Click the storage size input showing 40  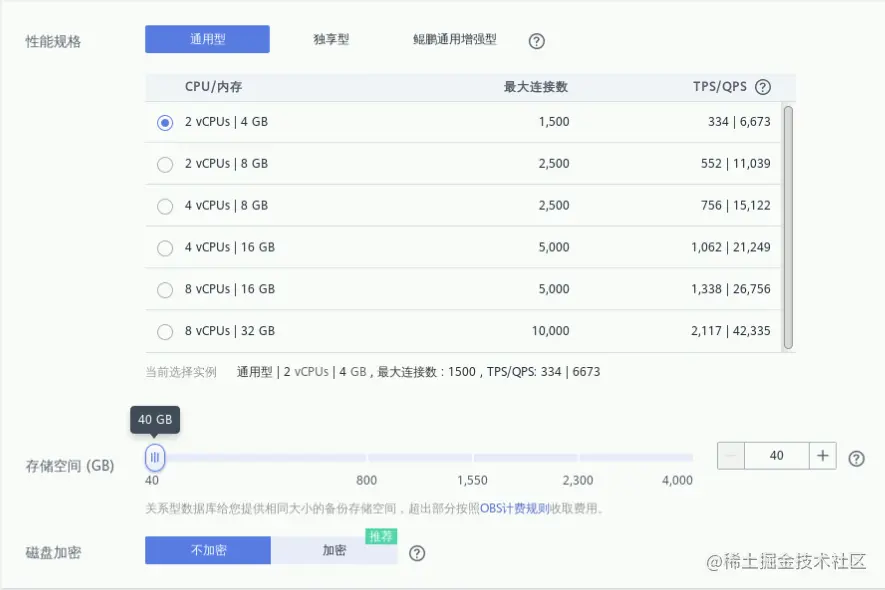tap(777, 456)
